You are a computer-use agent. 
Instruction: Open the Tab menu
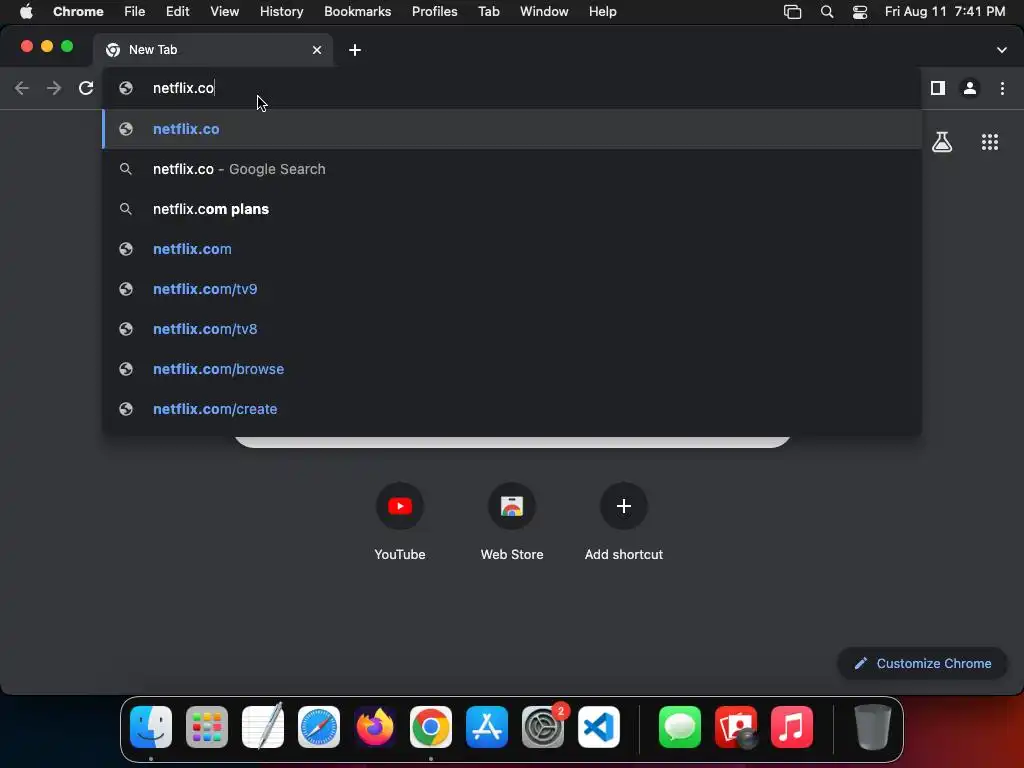(488, 12)
